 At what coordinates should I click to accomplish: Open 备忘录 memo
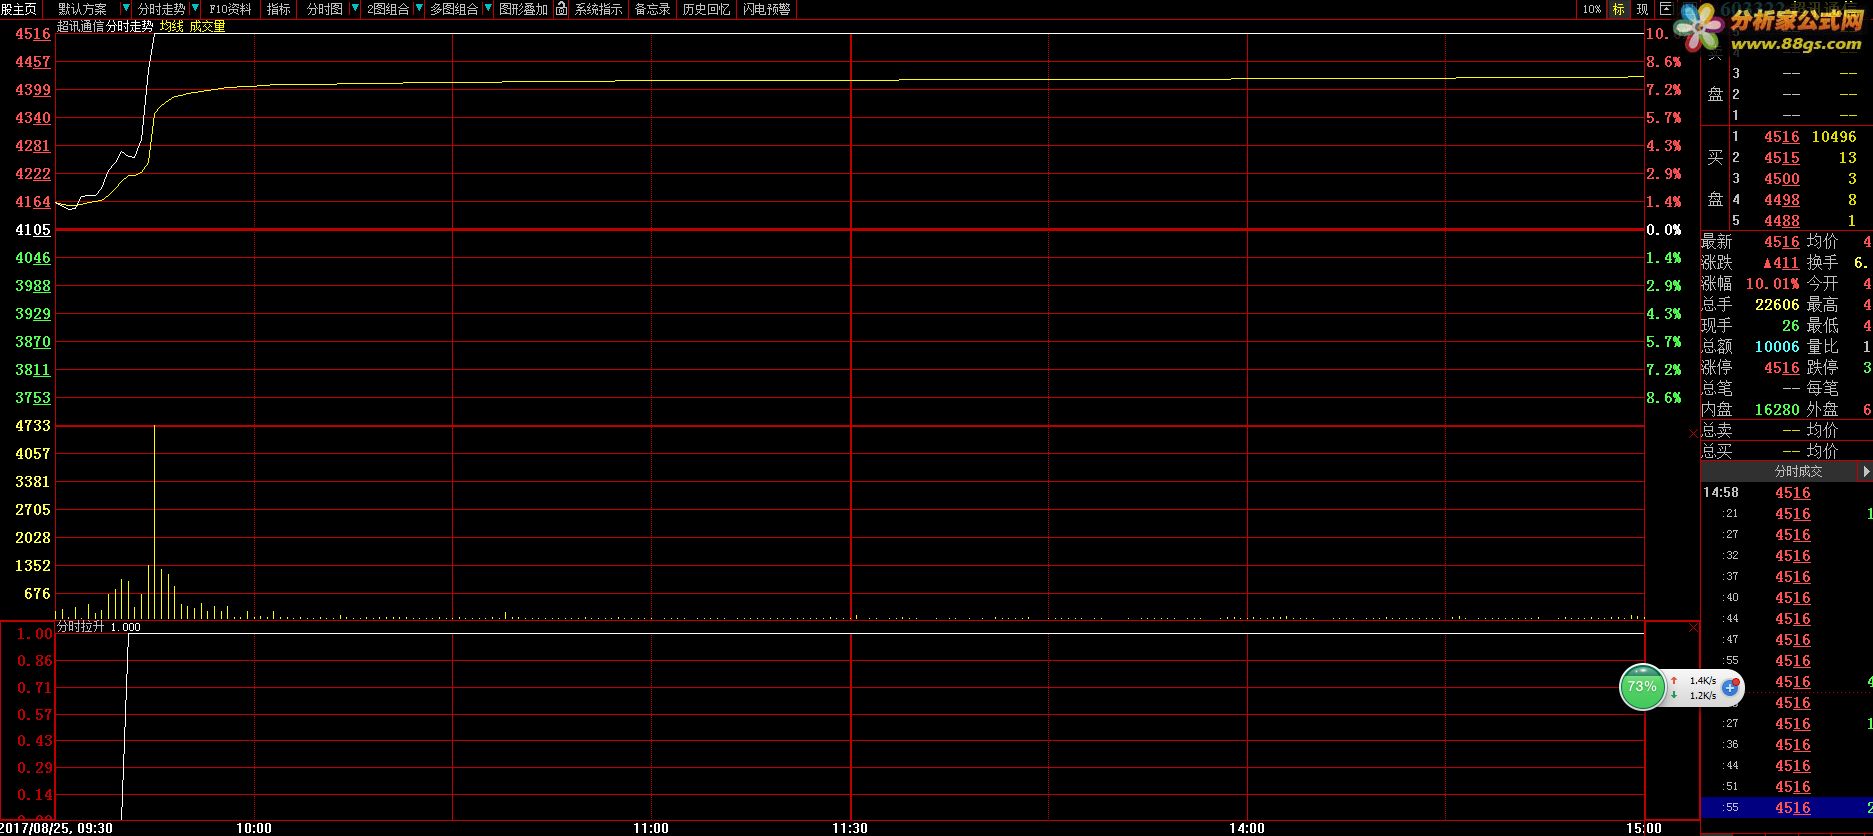pyautogui.click(x=653, y=9)
